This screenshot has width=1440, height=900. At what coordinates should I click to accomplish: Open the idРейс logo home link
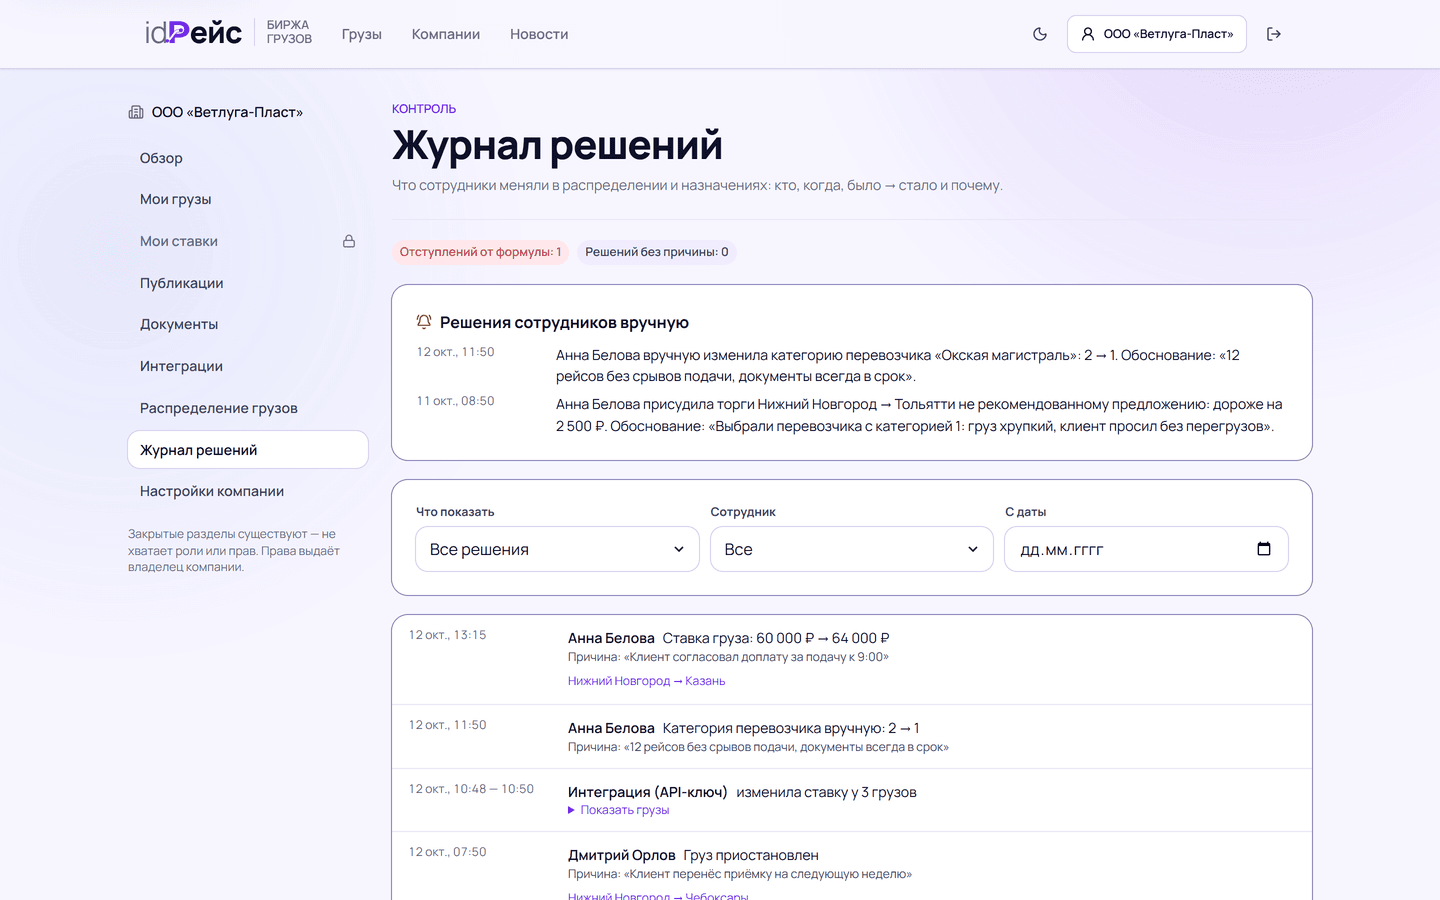coord(194,33)
